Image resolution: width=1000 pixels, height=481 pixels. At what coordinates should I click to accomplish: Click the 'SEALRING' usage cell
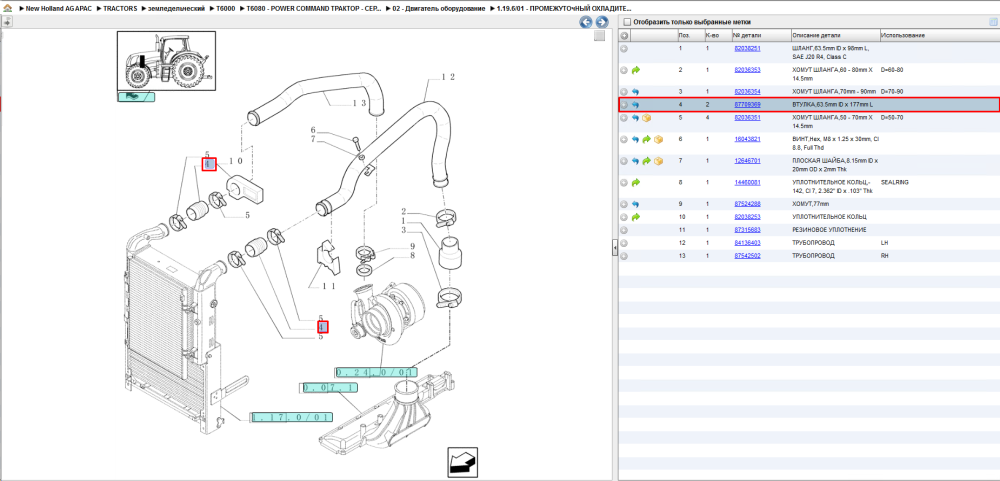tap(895, 182)
